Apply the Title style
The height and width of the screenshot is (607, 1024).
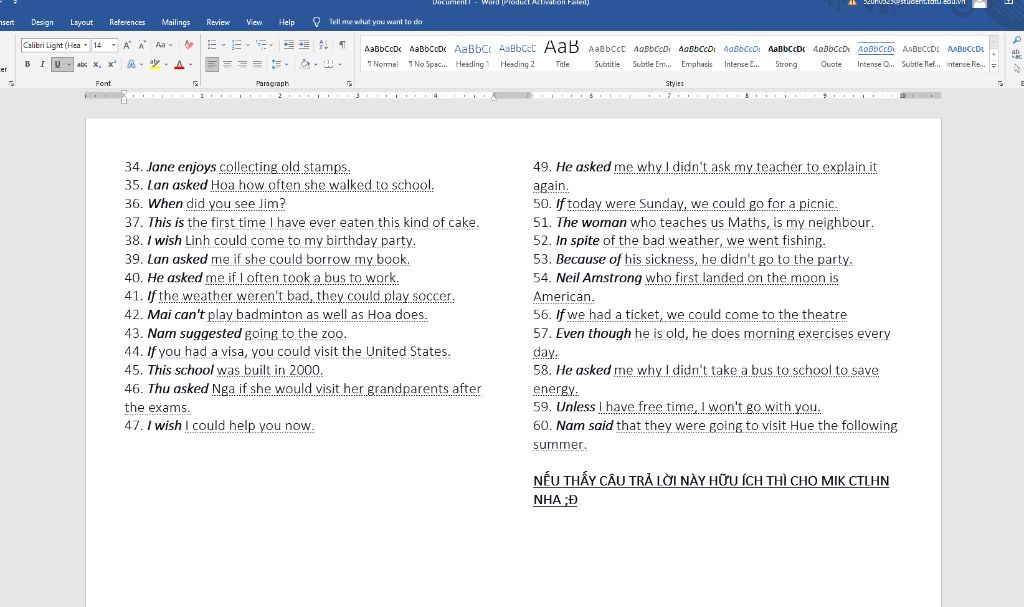pyautogui.click(x=562, y=55)
